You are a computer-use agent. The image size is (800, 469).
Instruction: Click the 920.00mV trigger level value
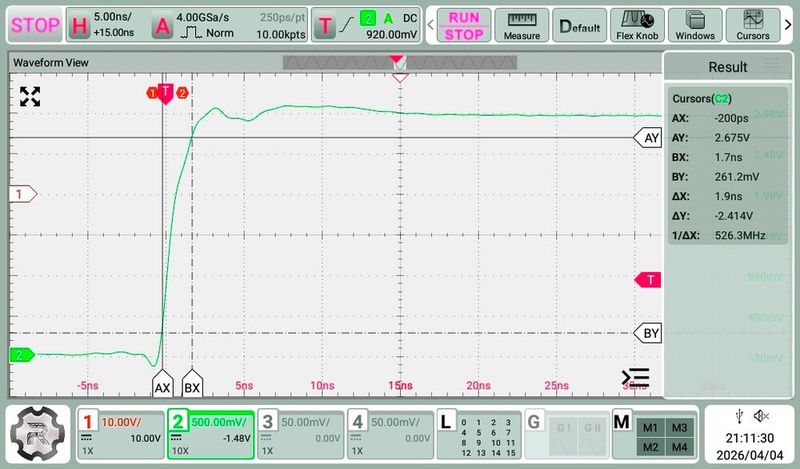pyautogui.click(x=391, y=34)
